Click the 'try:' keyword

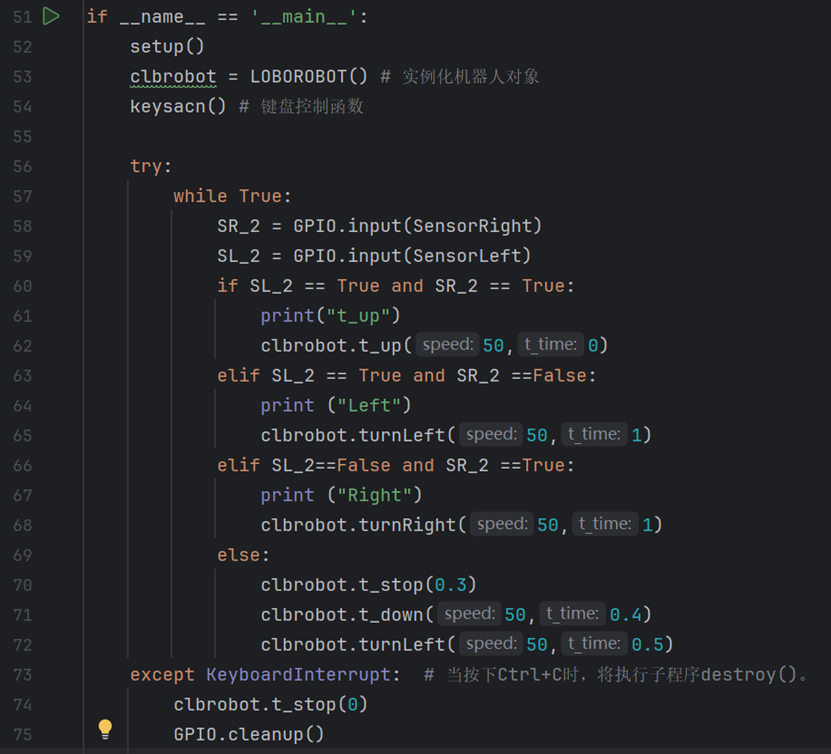tap(151, 166)
